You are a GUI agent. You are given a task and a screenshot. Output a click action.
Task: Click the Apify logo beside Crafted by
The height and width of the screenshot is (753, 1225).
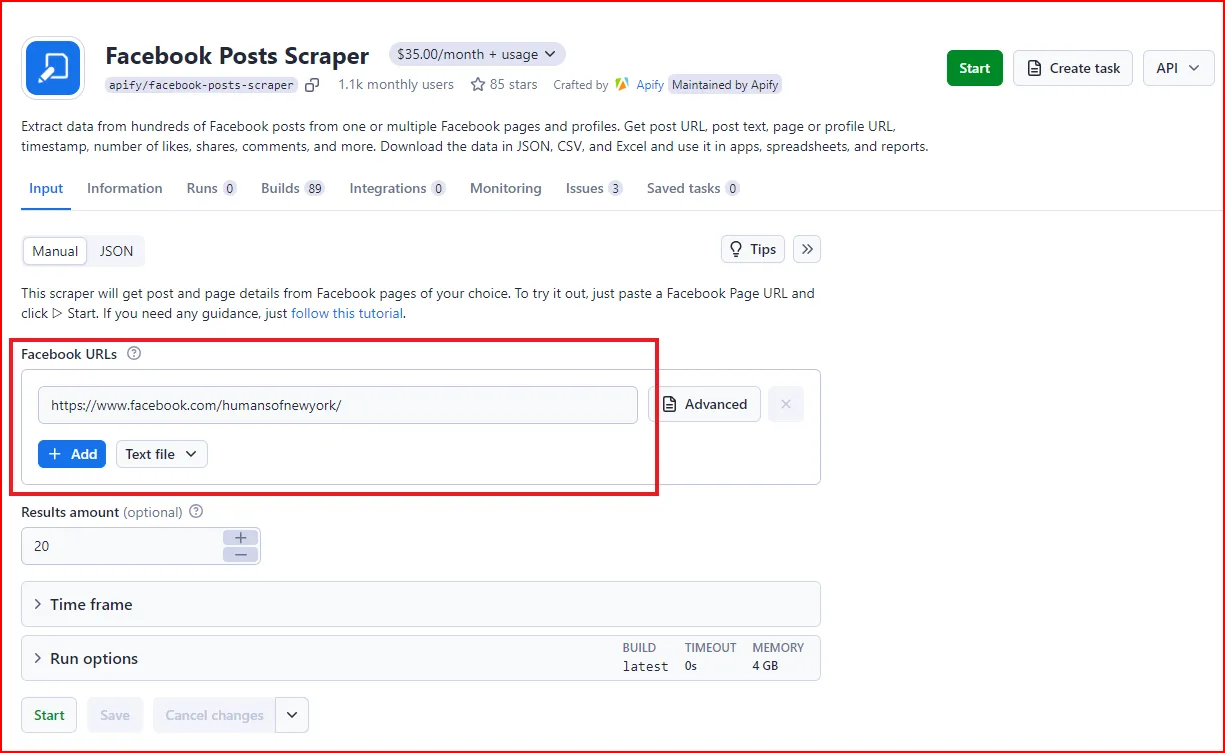click(622, 85)
